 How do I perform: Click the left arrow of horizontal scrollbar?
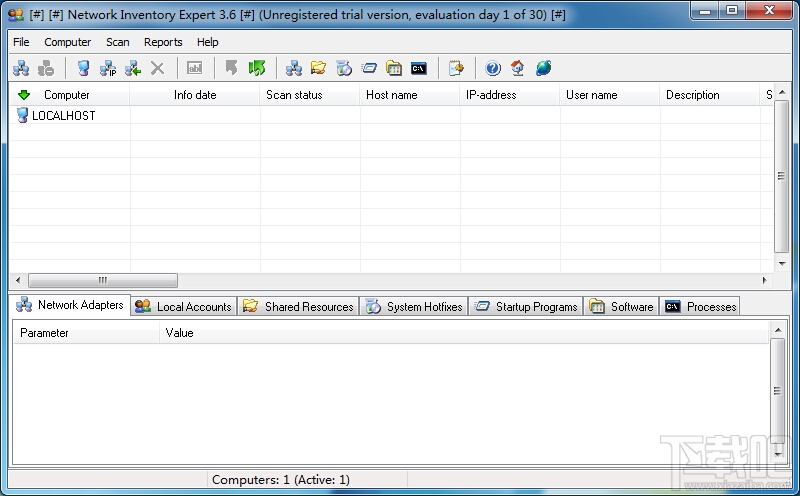(x=18, y=280)
